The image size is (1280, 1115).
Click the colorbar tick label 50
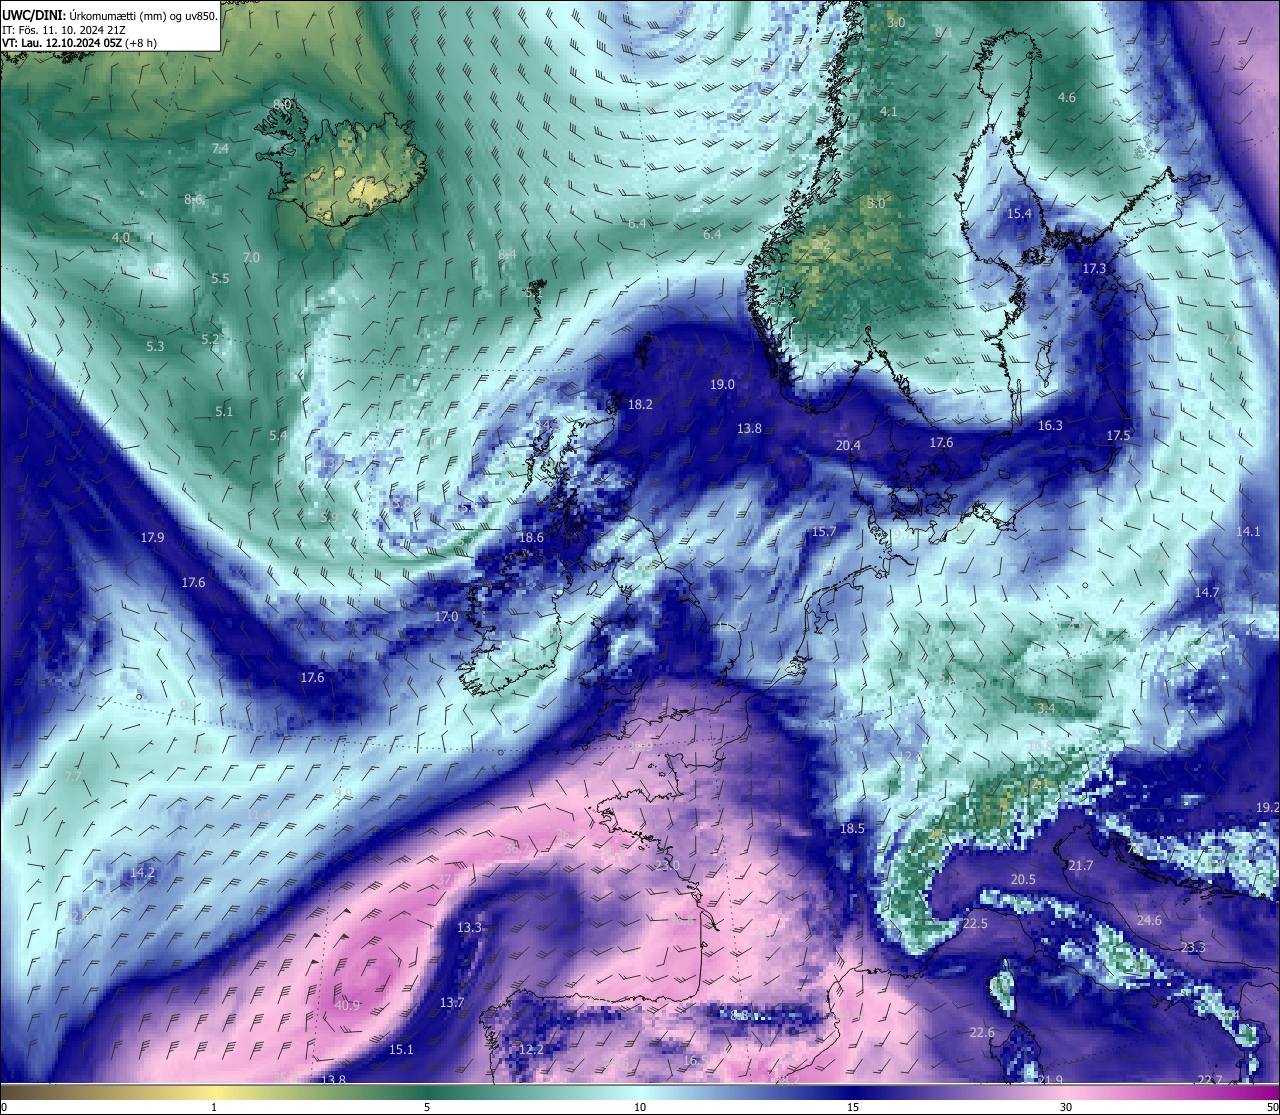1271,1107
